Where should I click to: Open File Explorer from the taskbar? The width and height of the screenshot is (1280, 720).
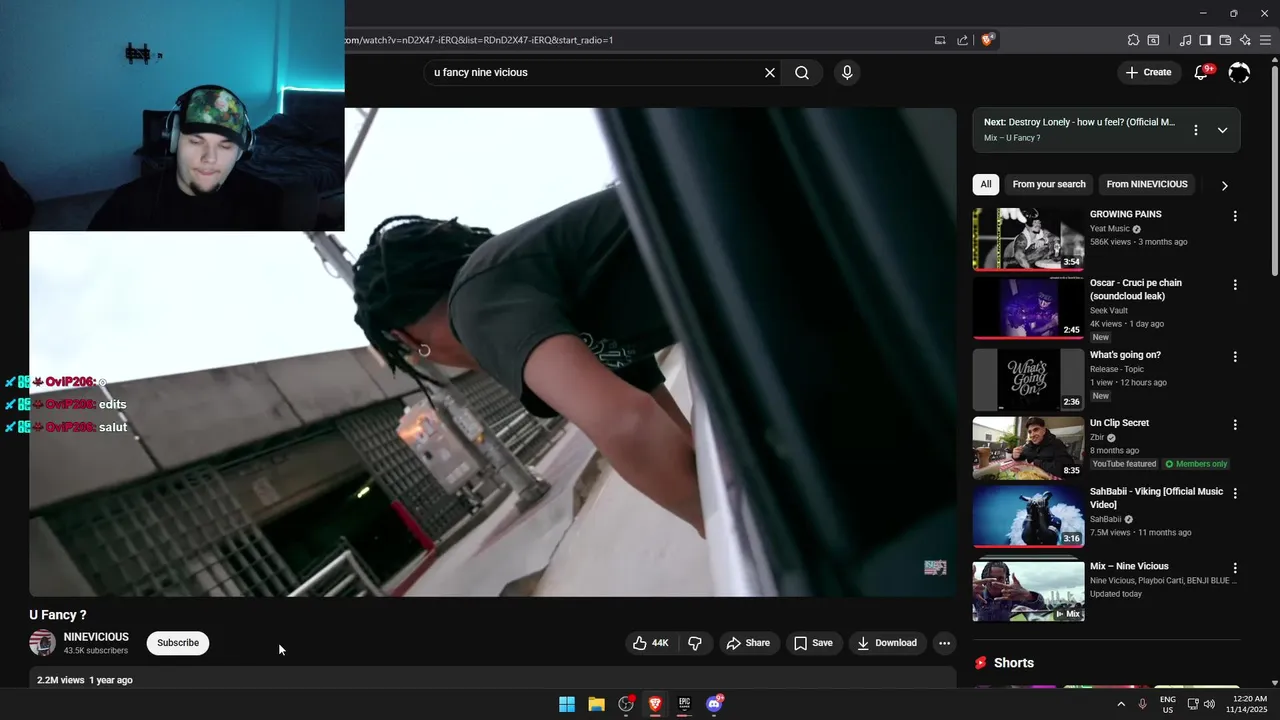coord(596,704)
